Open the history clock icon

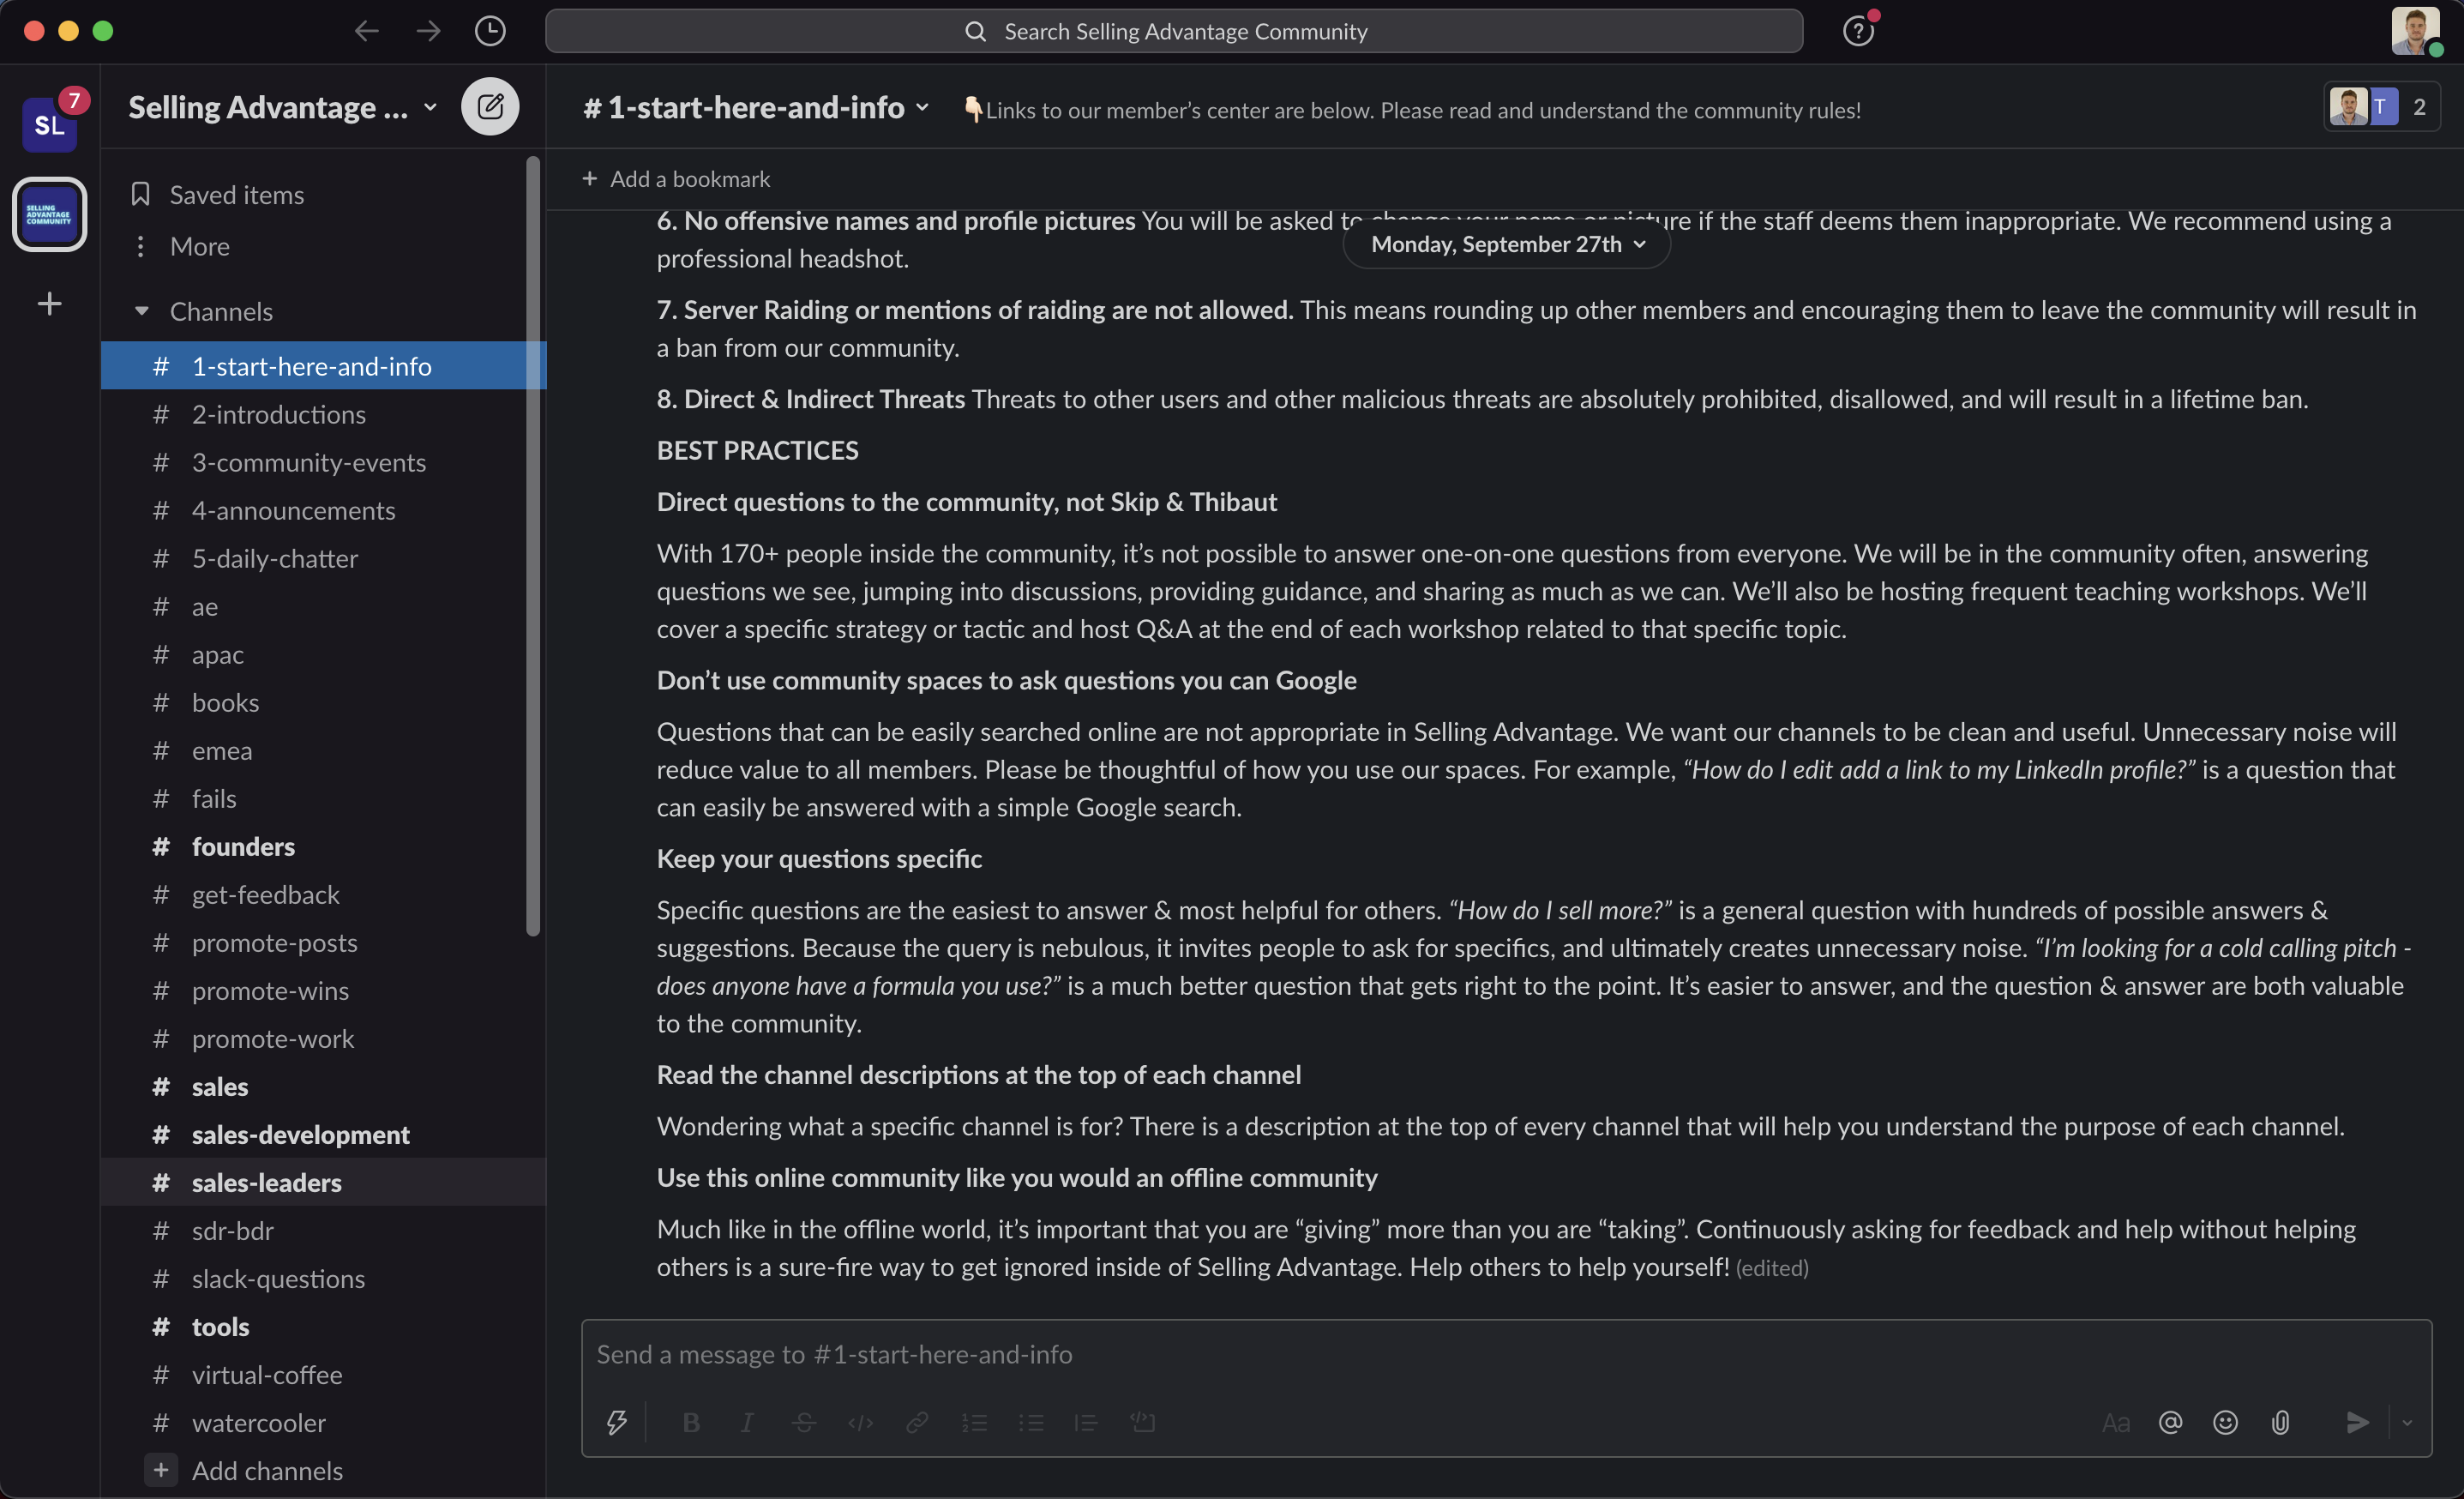tap(490, 31)
